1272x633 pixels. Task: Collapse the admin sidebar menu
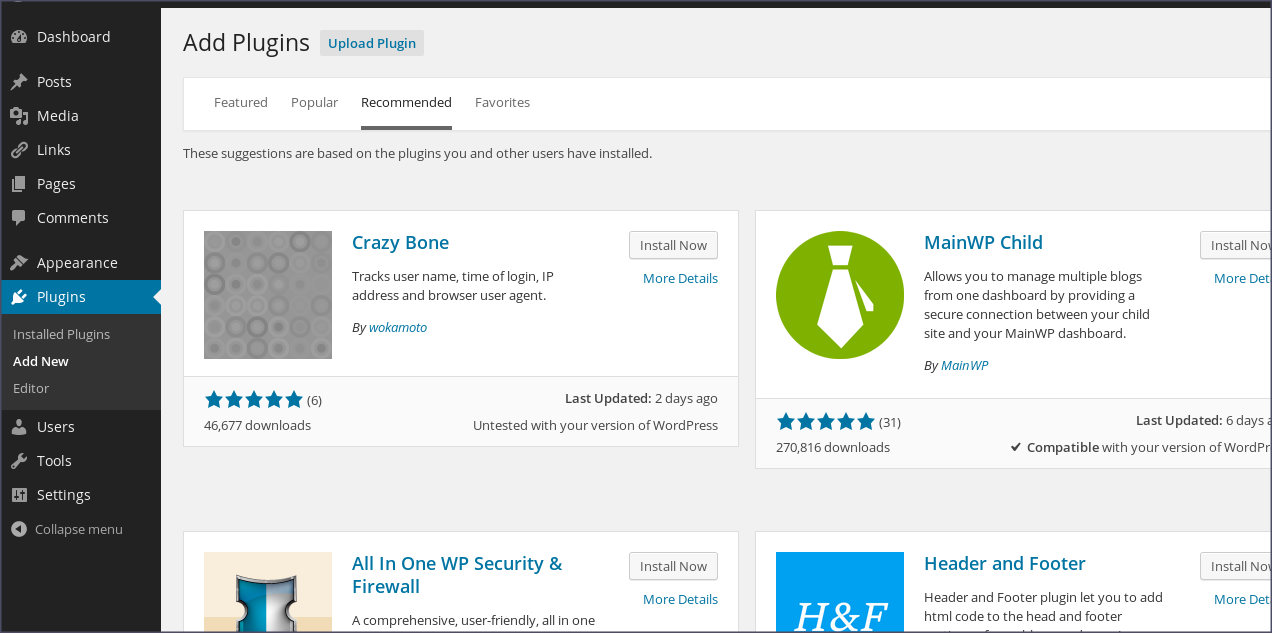tap(67, 529)
